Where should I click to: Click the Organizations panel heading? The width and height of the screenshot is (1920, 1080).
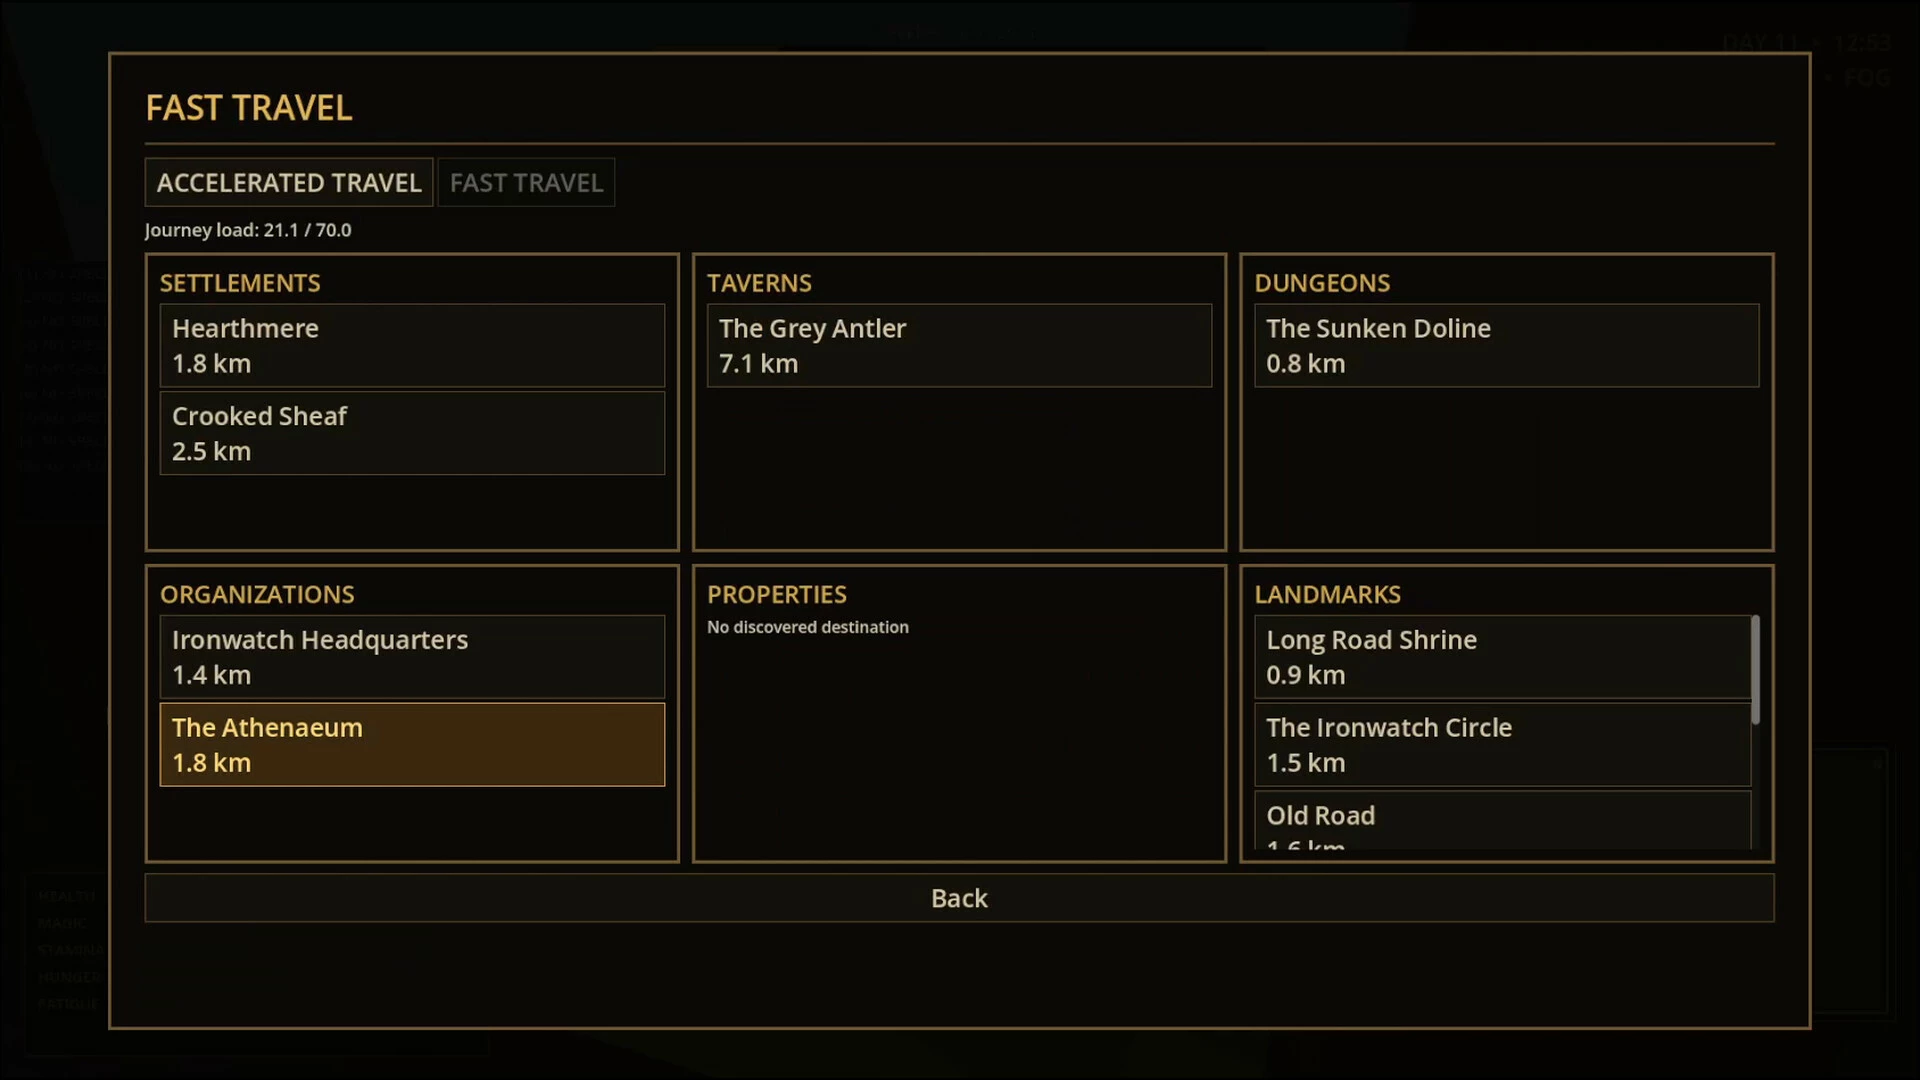[x=257, y=595]
